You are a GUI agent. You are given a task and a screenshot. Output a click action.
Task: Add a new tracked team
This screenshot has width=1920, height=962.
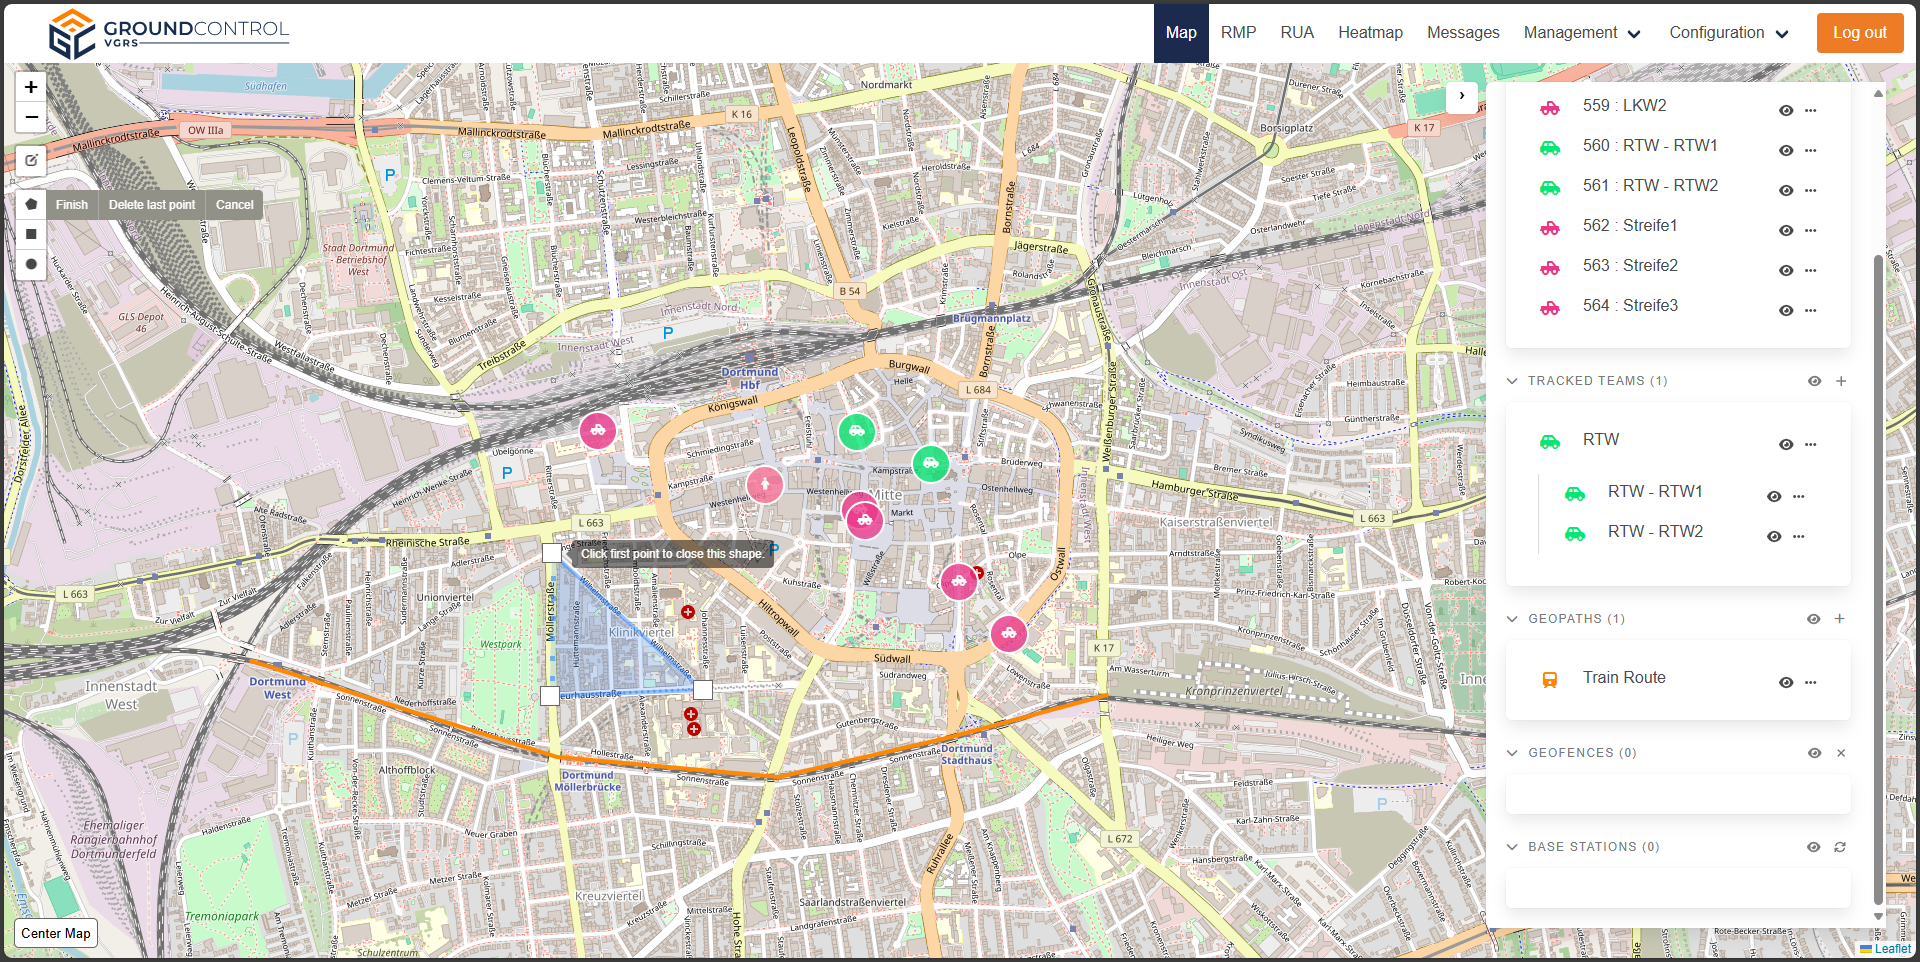(1841, 381)
